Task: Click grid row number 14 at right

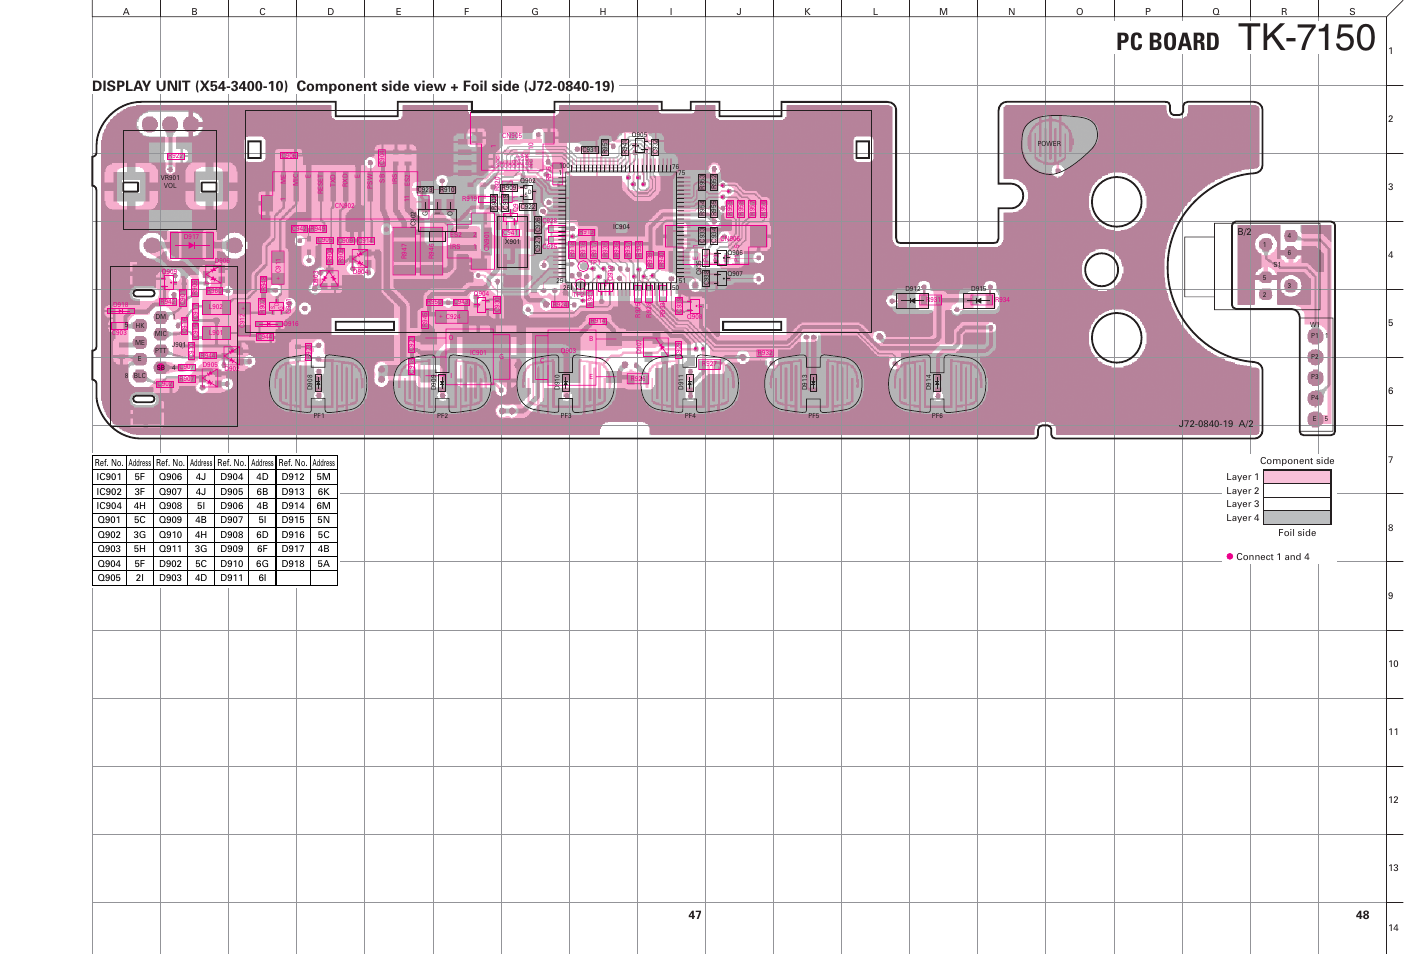Action: pos(1393,928)
